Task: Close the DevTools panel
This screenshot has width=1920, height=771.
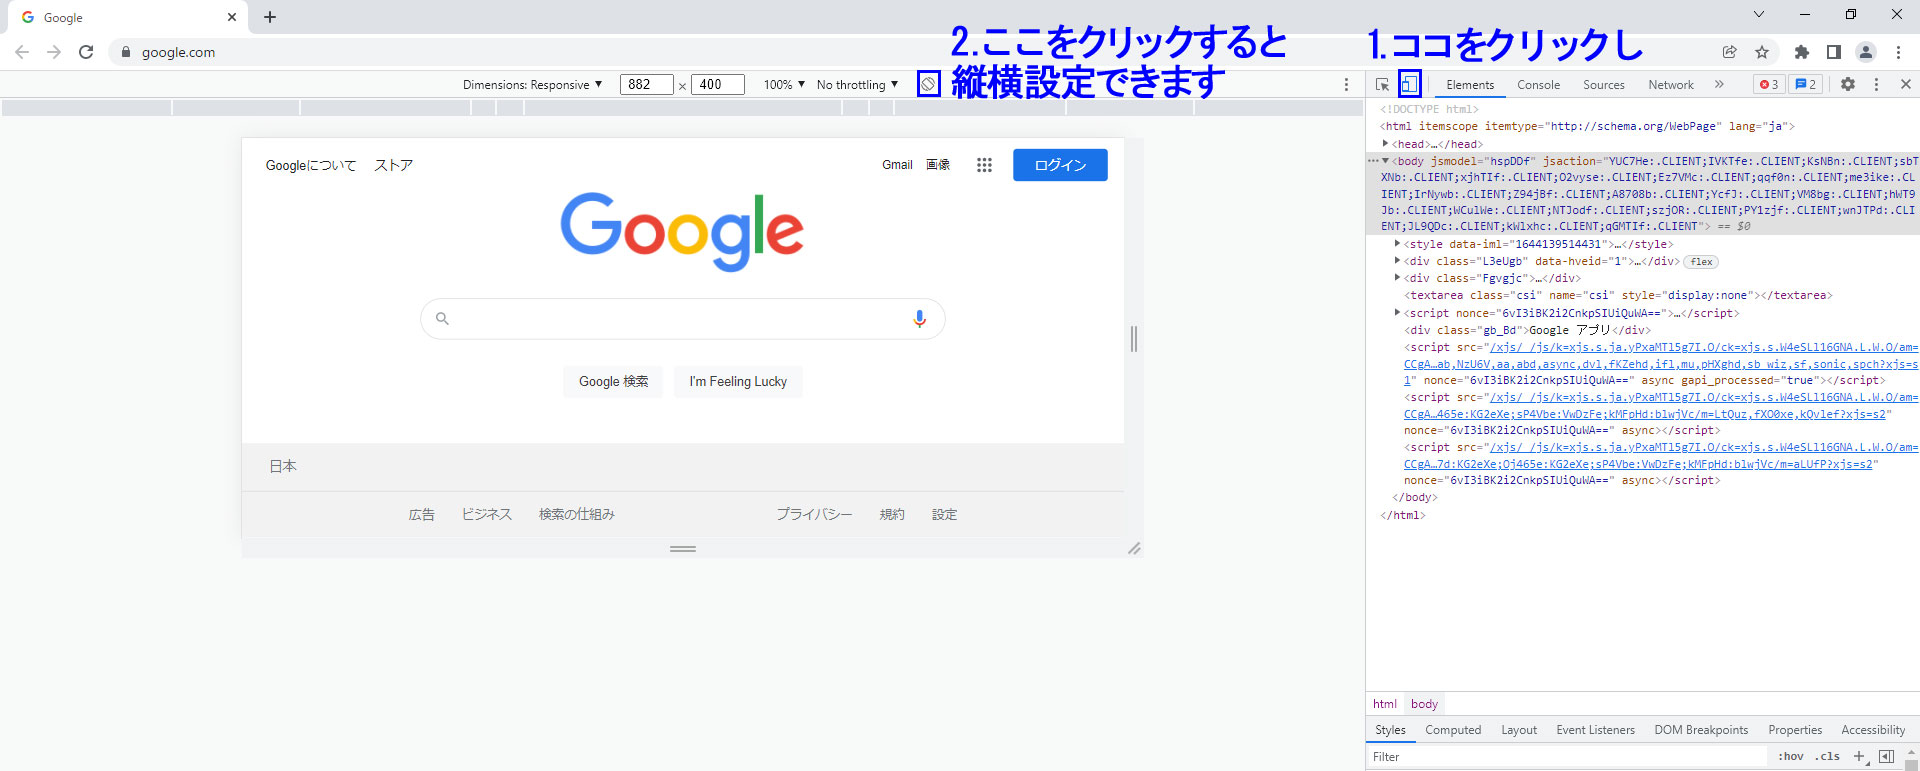Action: (1906, 85)
